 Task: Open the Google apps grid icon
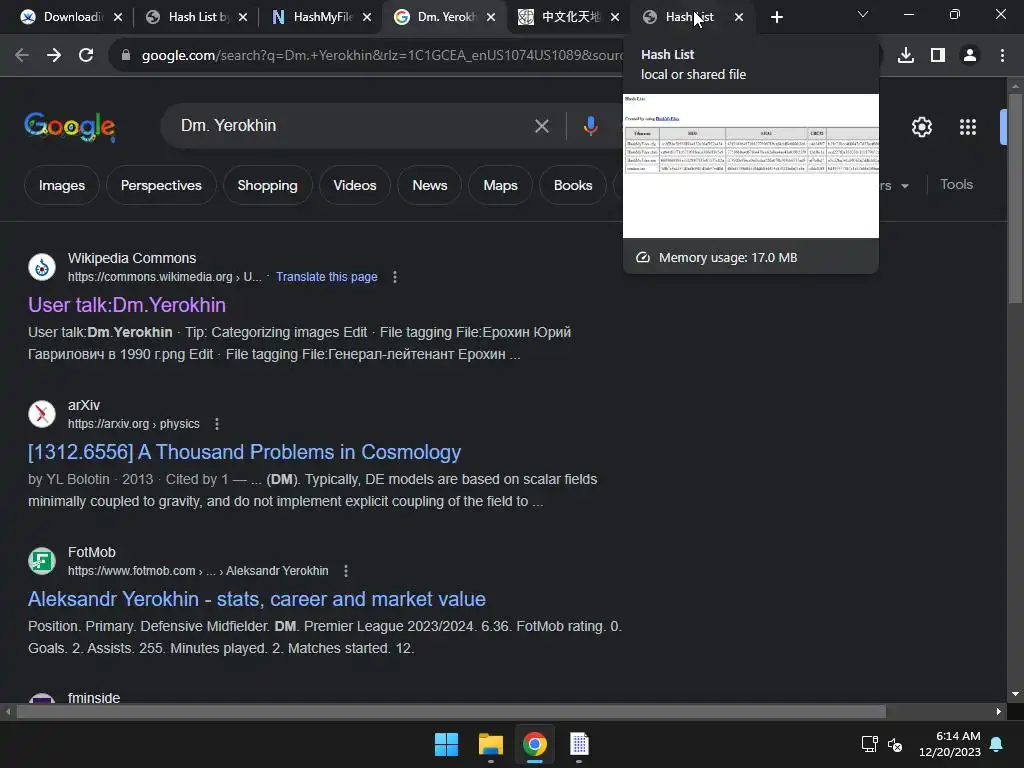[968, 127]
